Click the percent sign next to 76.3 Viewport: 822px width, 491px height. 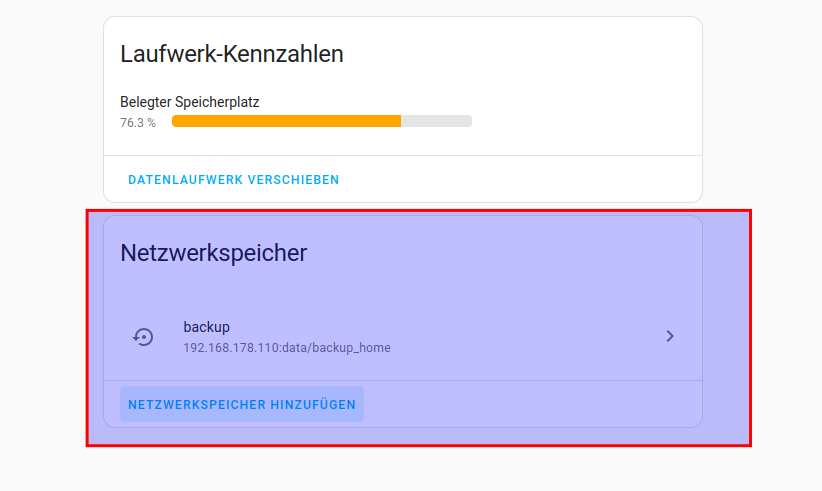click(151, 123)
